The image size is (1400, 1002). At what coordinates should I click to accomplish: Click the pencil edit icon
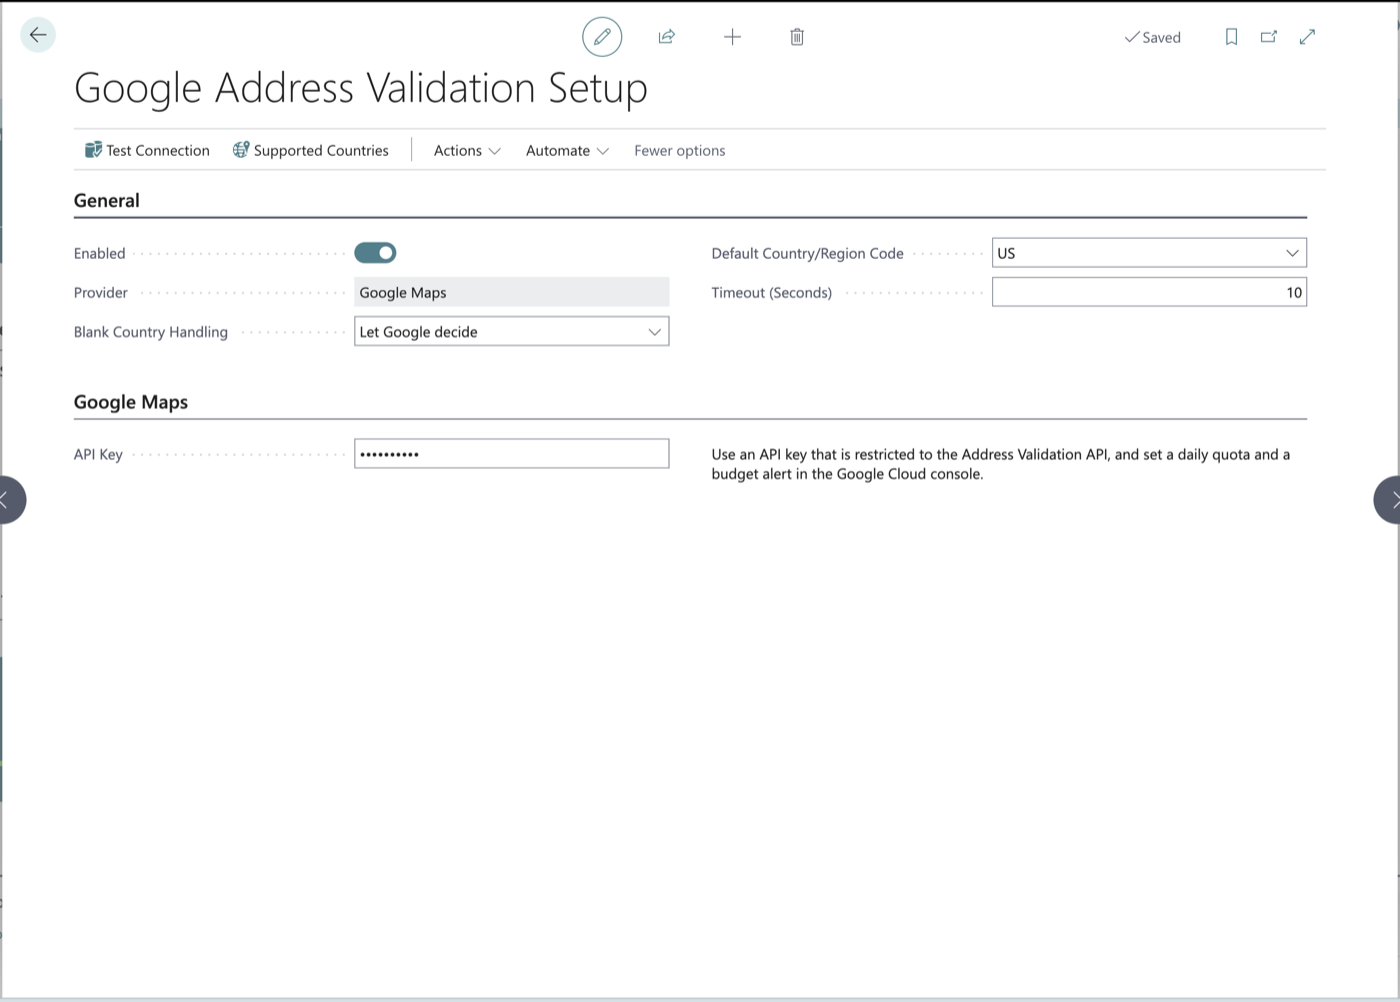pyautogui.click(x=602, y=37)
